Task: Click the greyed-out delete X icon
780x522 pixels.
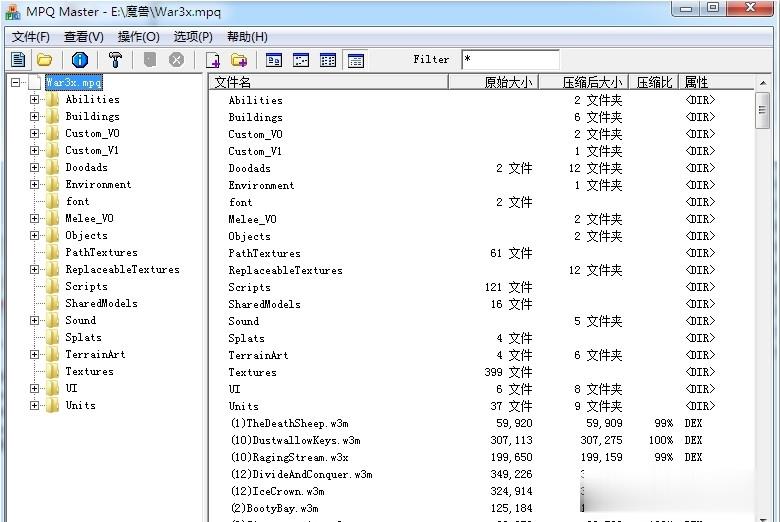Action: (176, 60)
